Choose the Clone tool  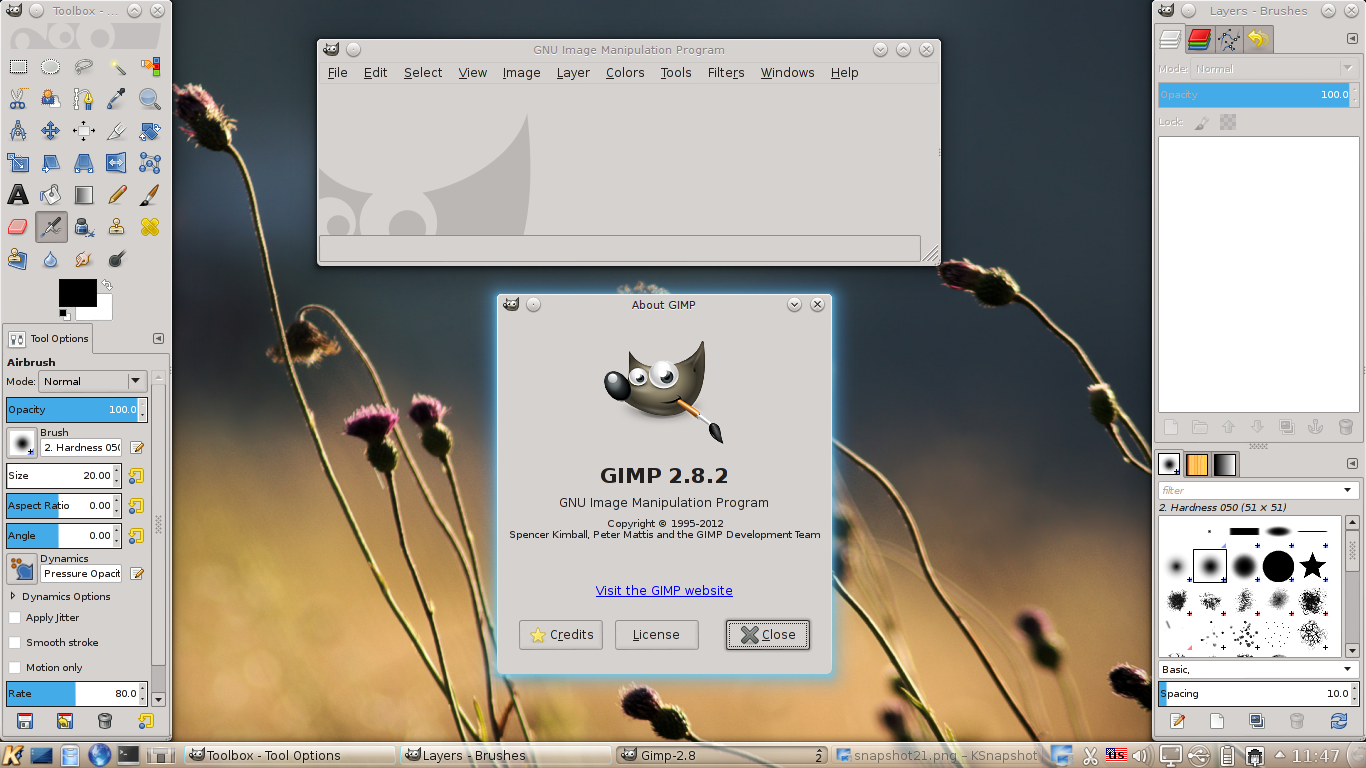[x=116, y=227]
